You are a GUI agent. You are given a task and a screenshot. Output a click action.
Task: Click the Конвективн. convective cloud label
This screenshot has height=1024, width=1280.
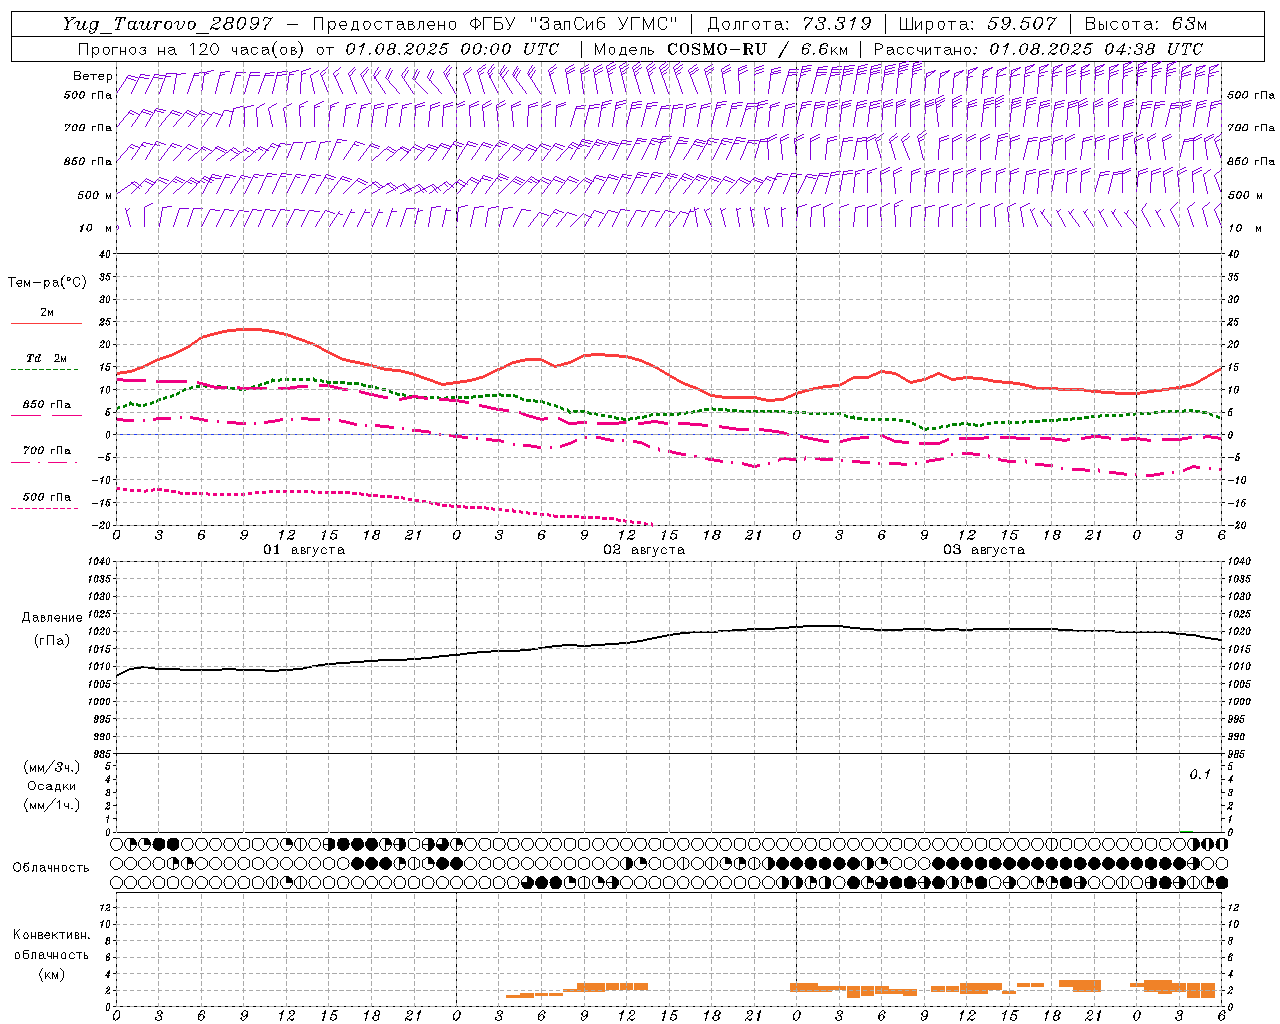[51, 935]
